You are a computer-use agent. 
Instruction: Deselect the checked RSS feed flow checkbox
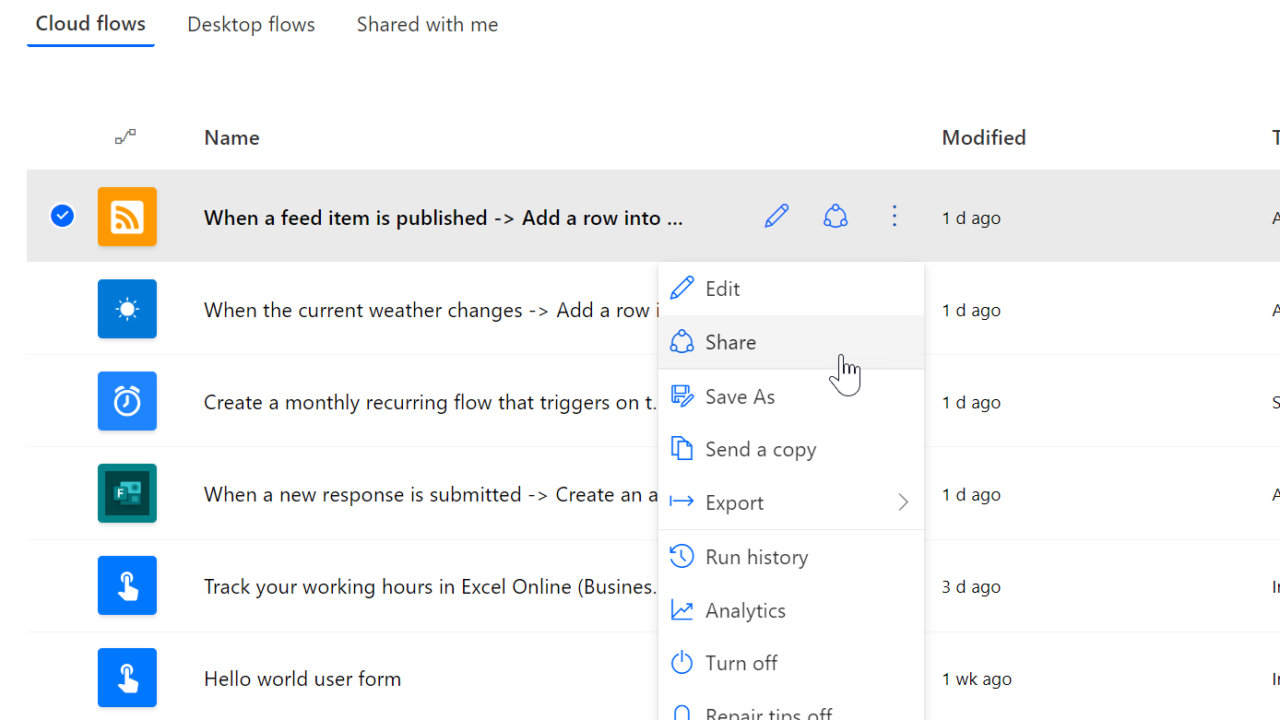tap(62, 216)
